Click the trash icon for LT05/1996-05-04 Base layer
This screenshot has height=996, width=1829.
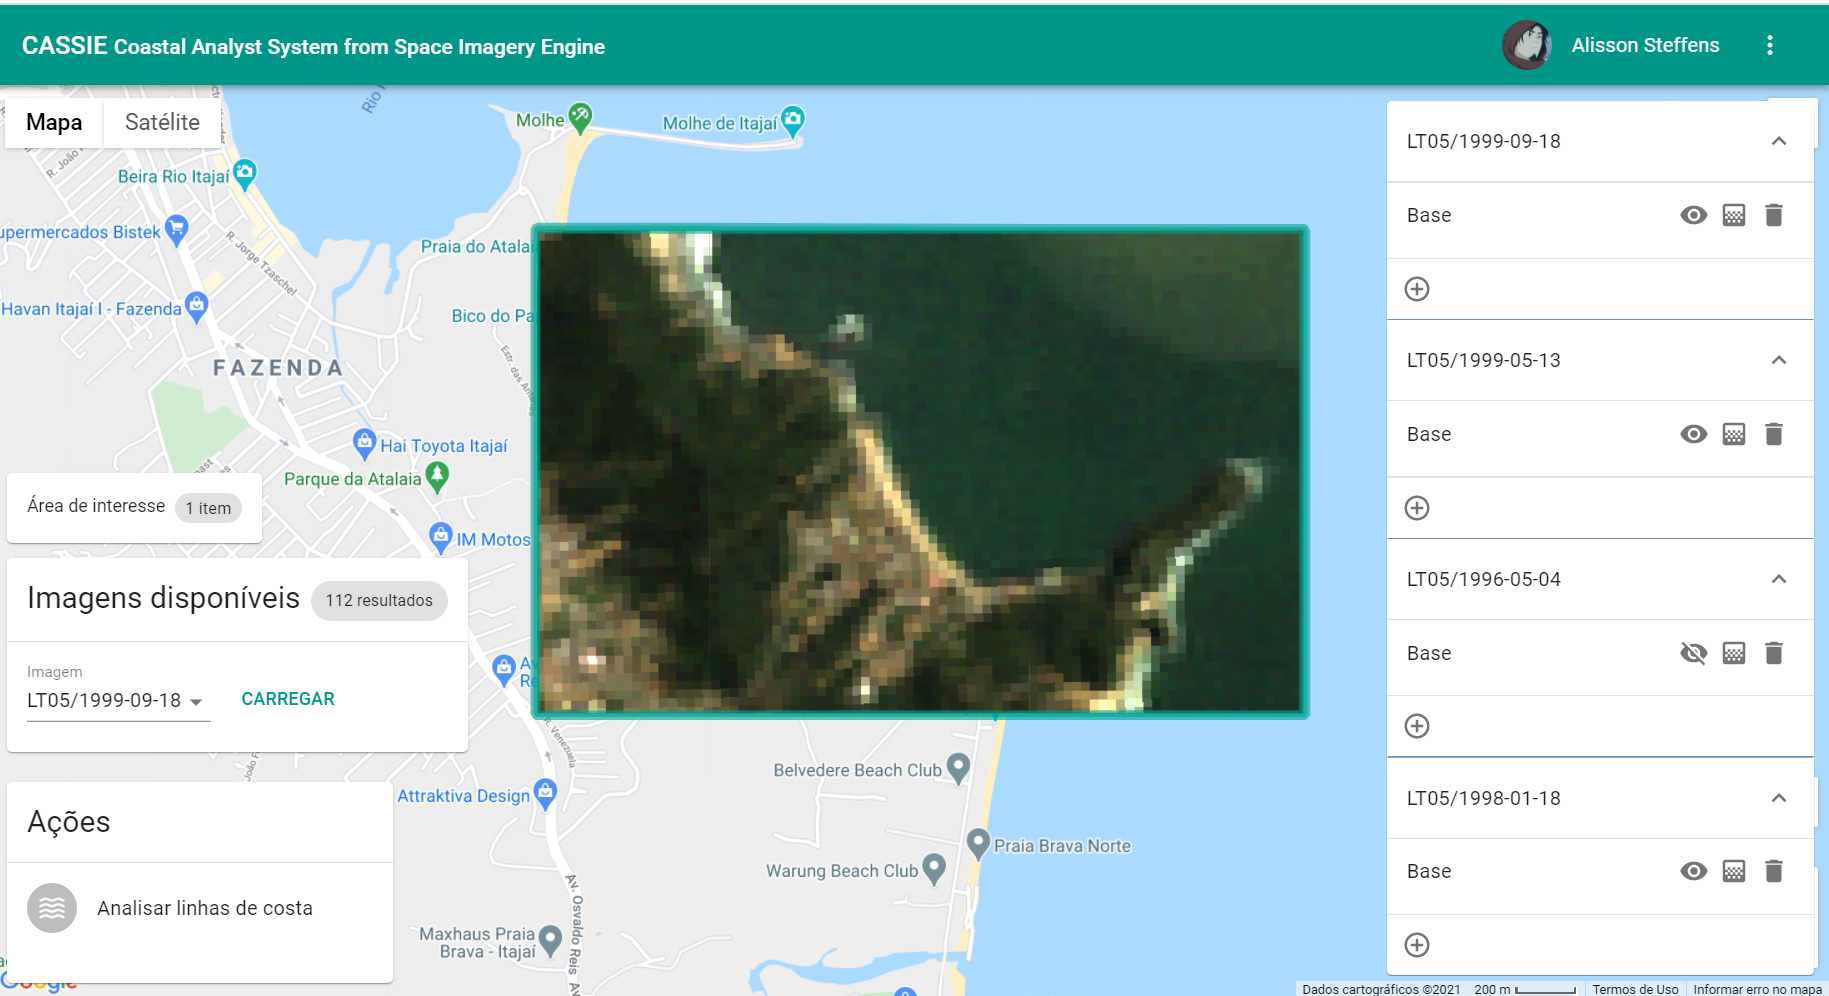(1775, 653)
